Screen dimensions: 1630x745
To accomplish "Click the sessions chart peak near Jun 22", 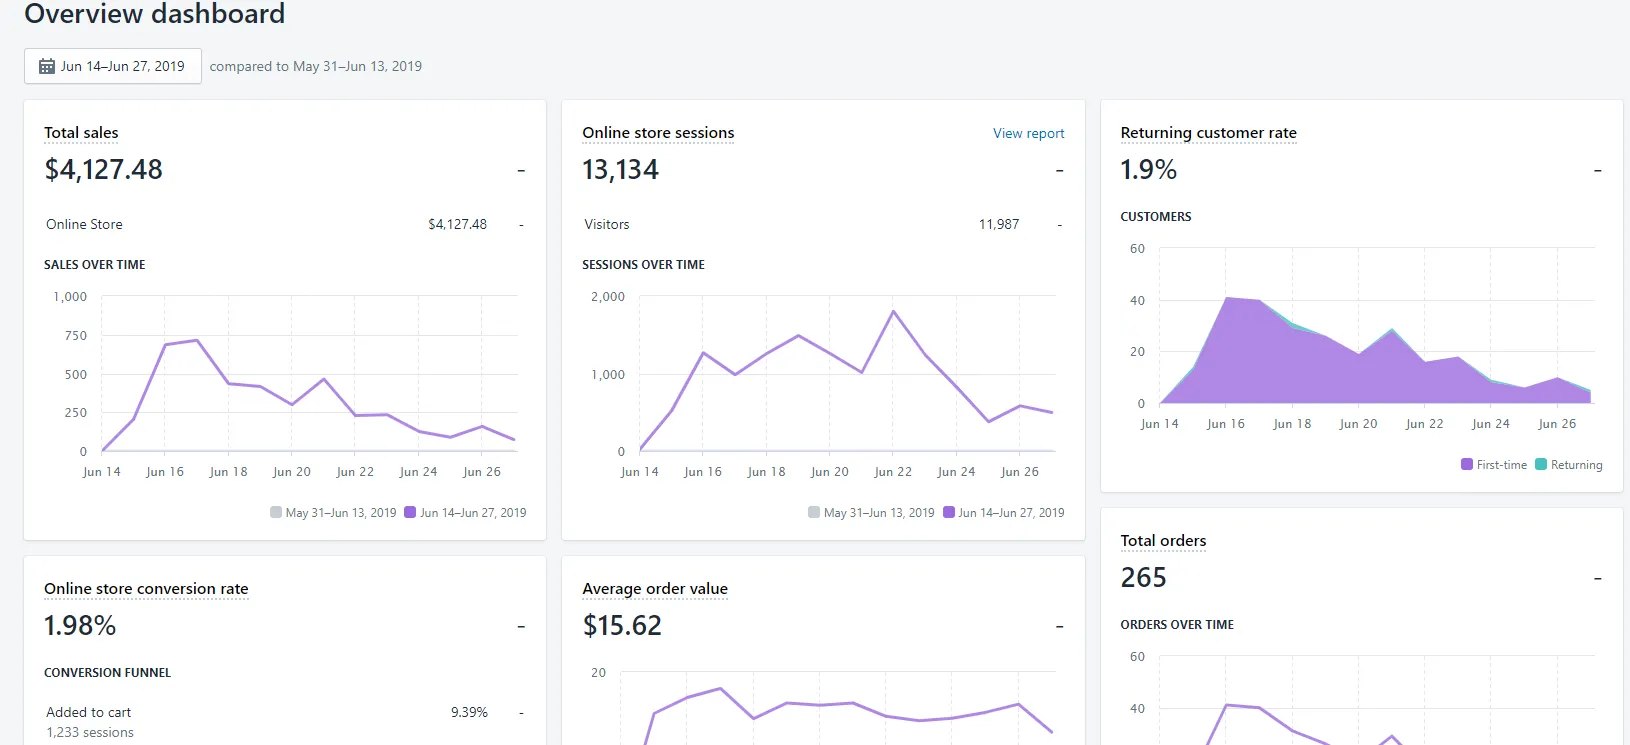I will click(x=893, y=312).
